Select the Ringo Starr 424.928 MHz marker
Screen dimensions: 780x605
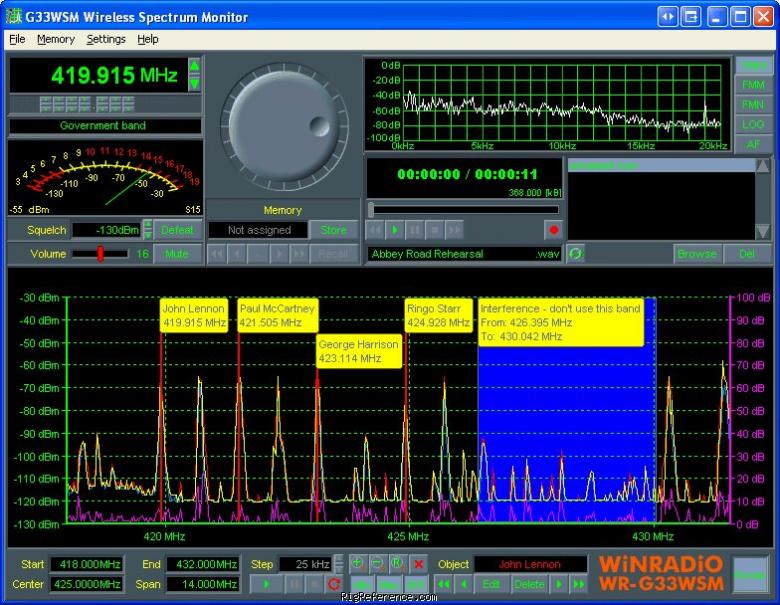coord(439,315)
